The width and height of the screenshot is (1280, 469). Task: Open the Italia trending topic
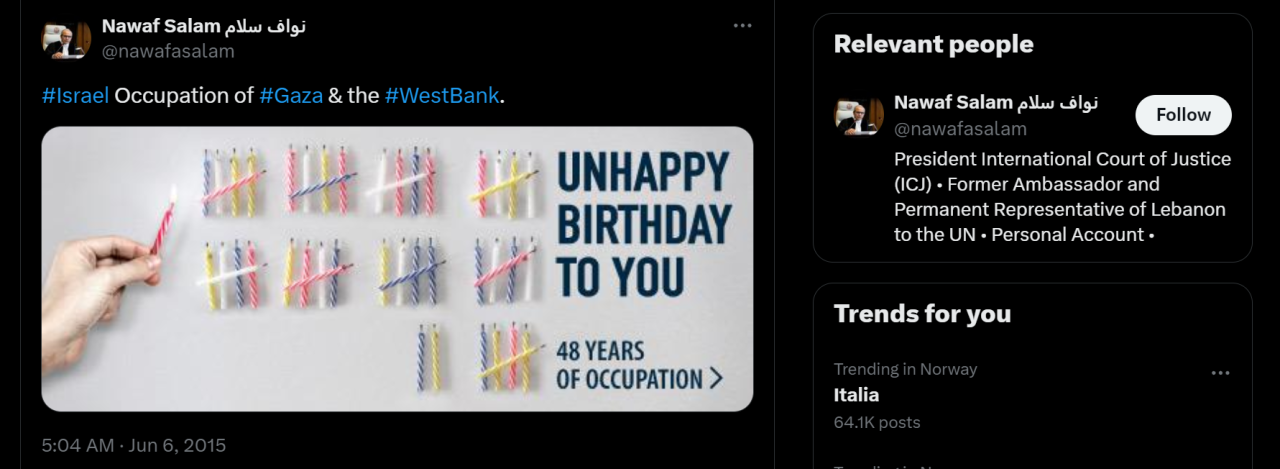pos(856,395)
